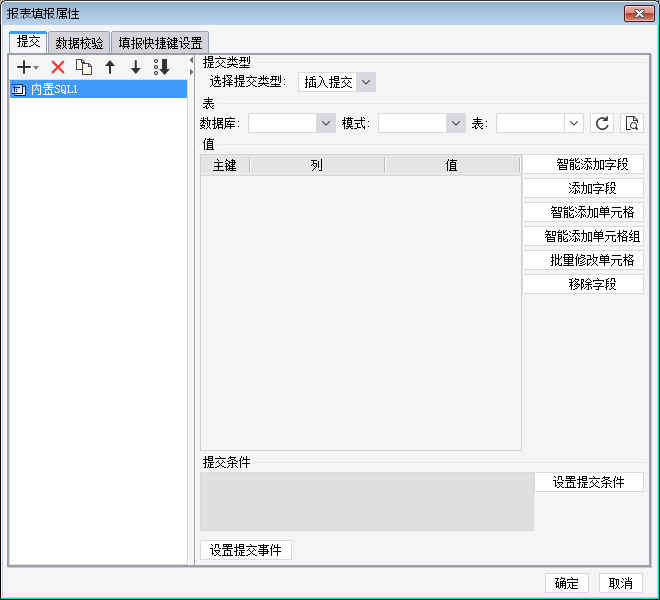Delete selected item with red X icon

pos(58,67)
